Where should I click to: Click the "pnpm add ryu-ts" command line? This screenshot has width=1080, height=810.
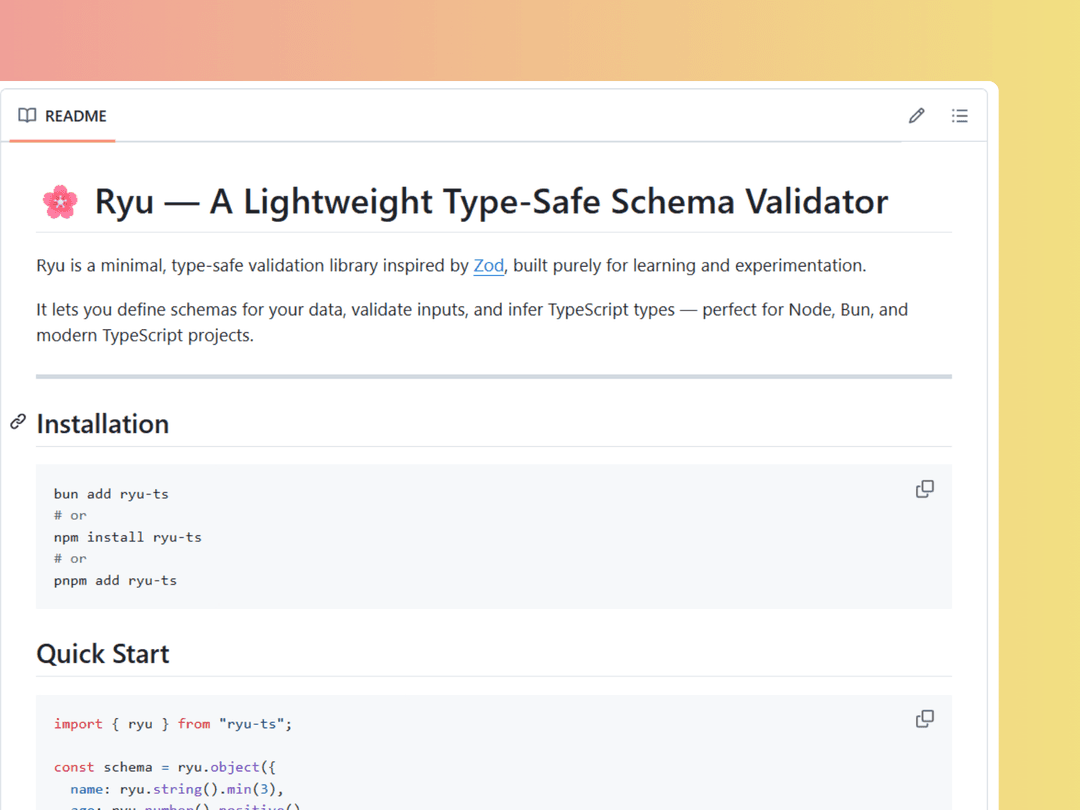[x=115, y=580]
